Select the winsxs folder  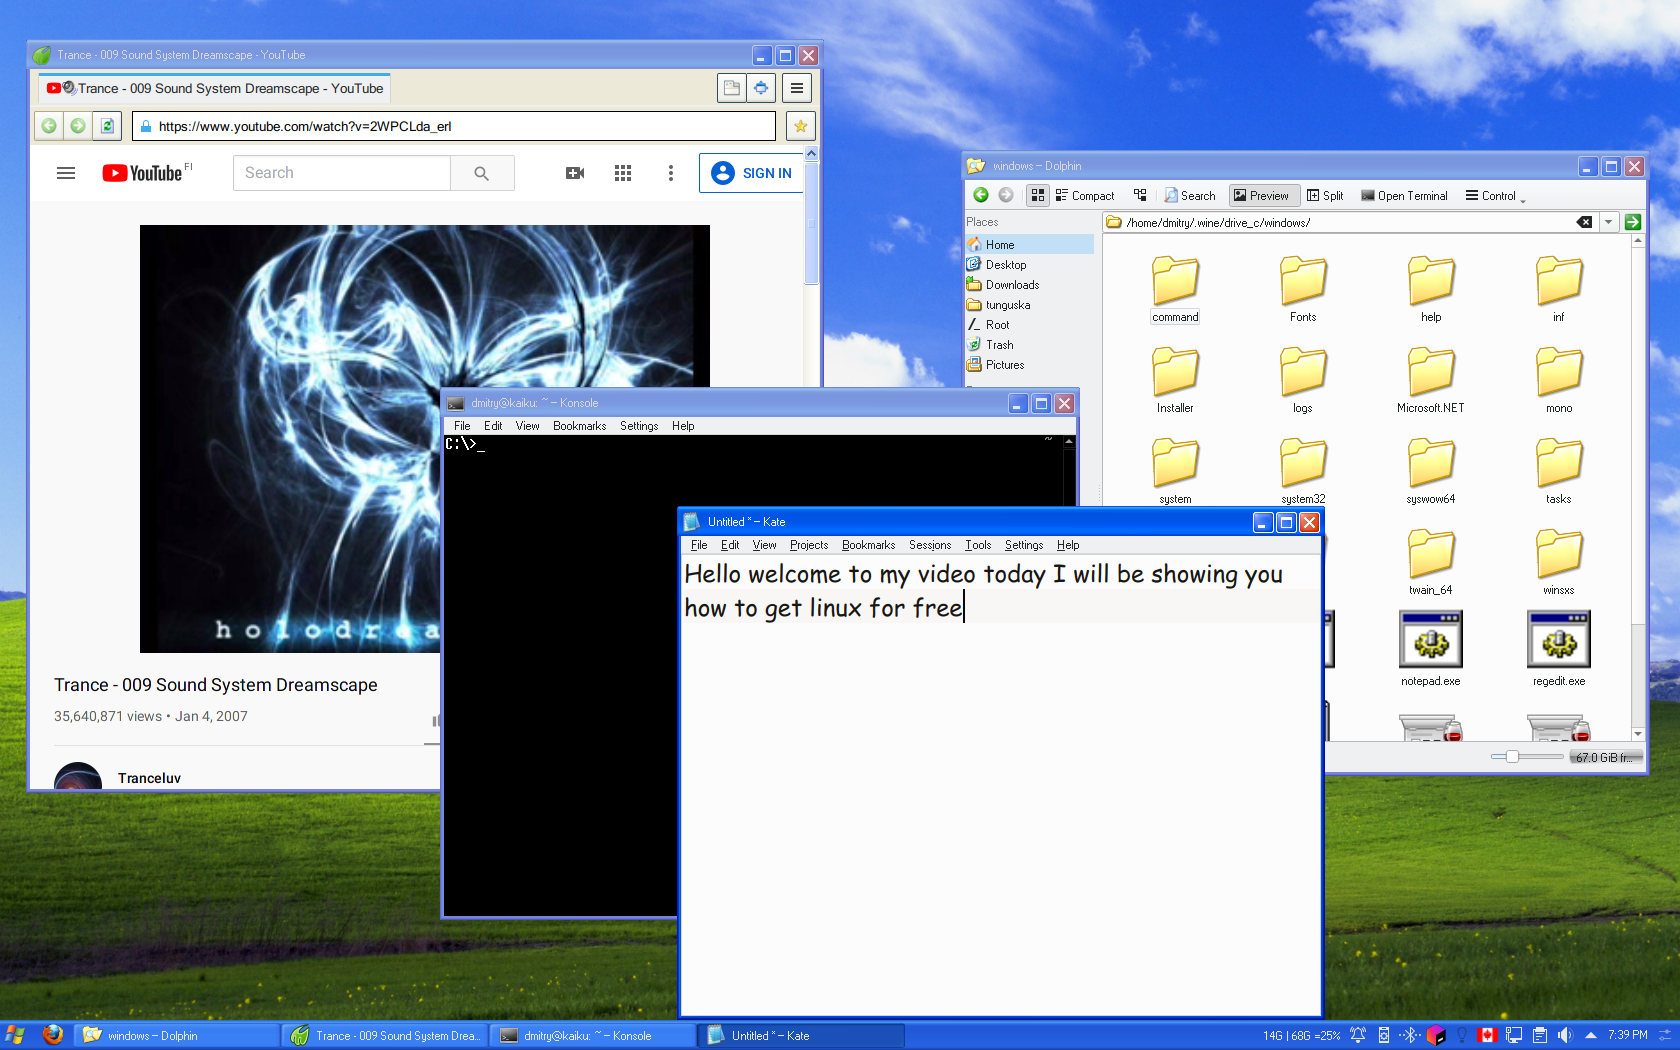1559,562
